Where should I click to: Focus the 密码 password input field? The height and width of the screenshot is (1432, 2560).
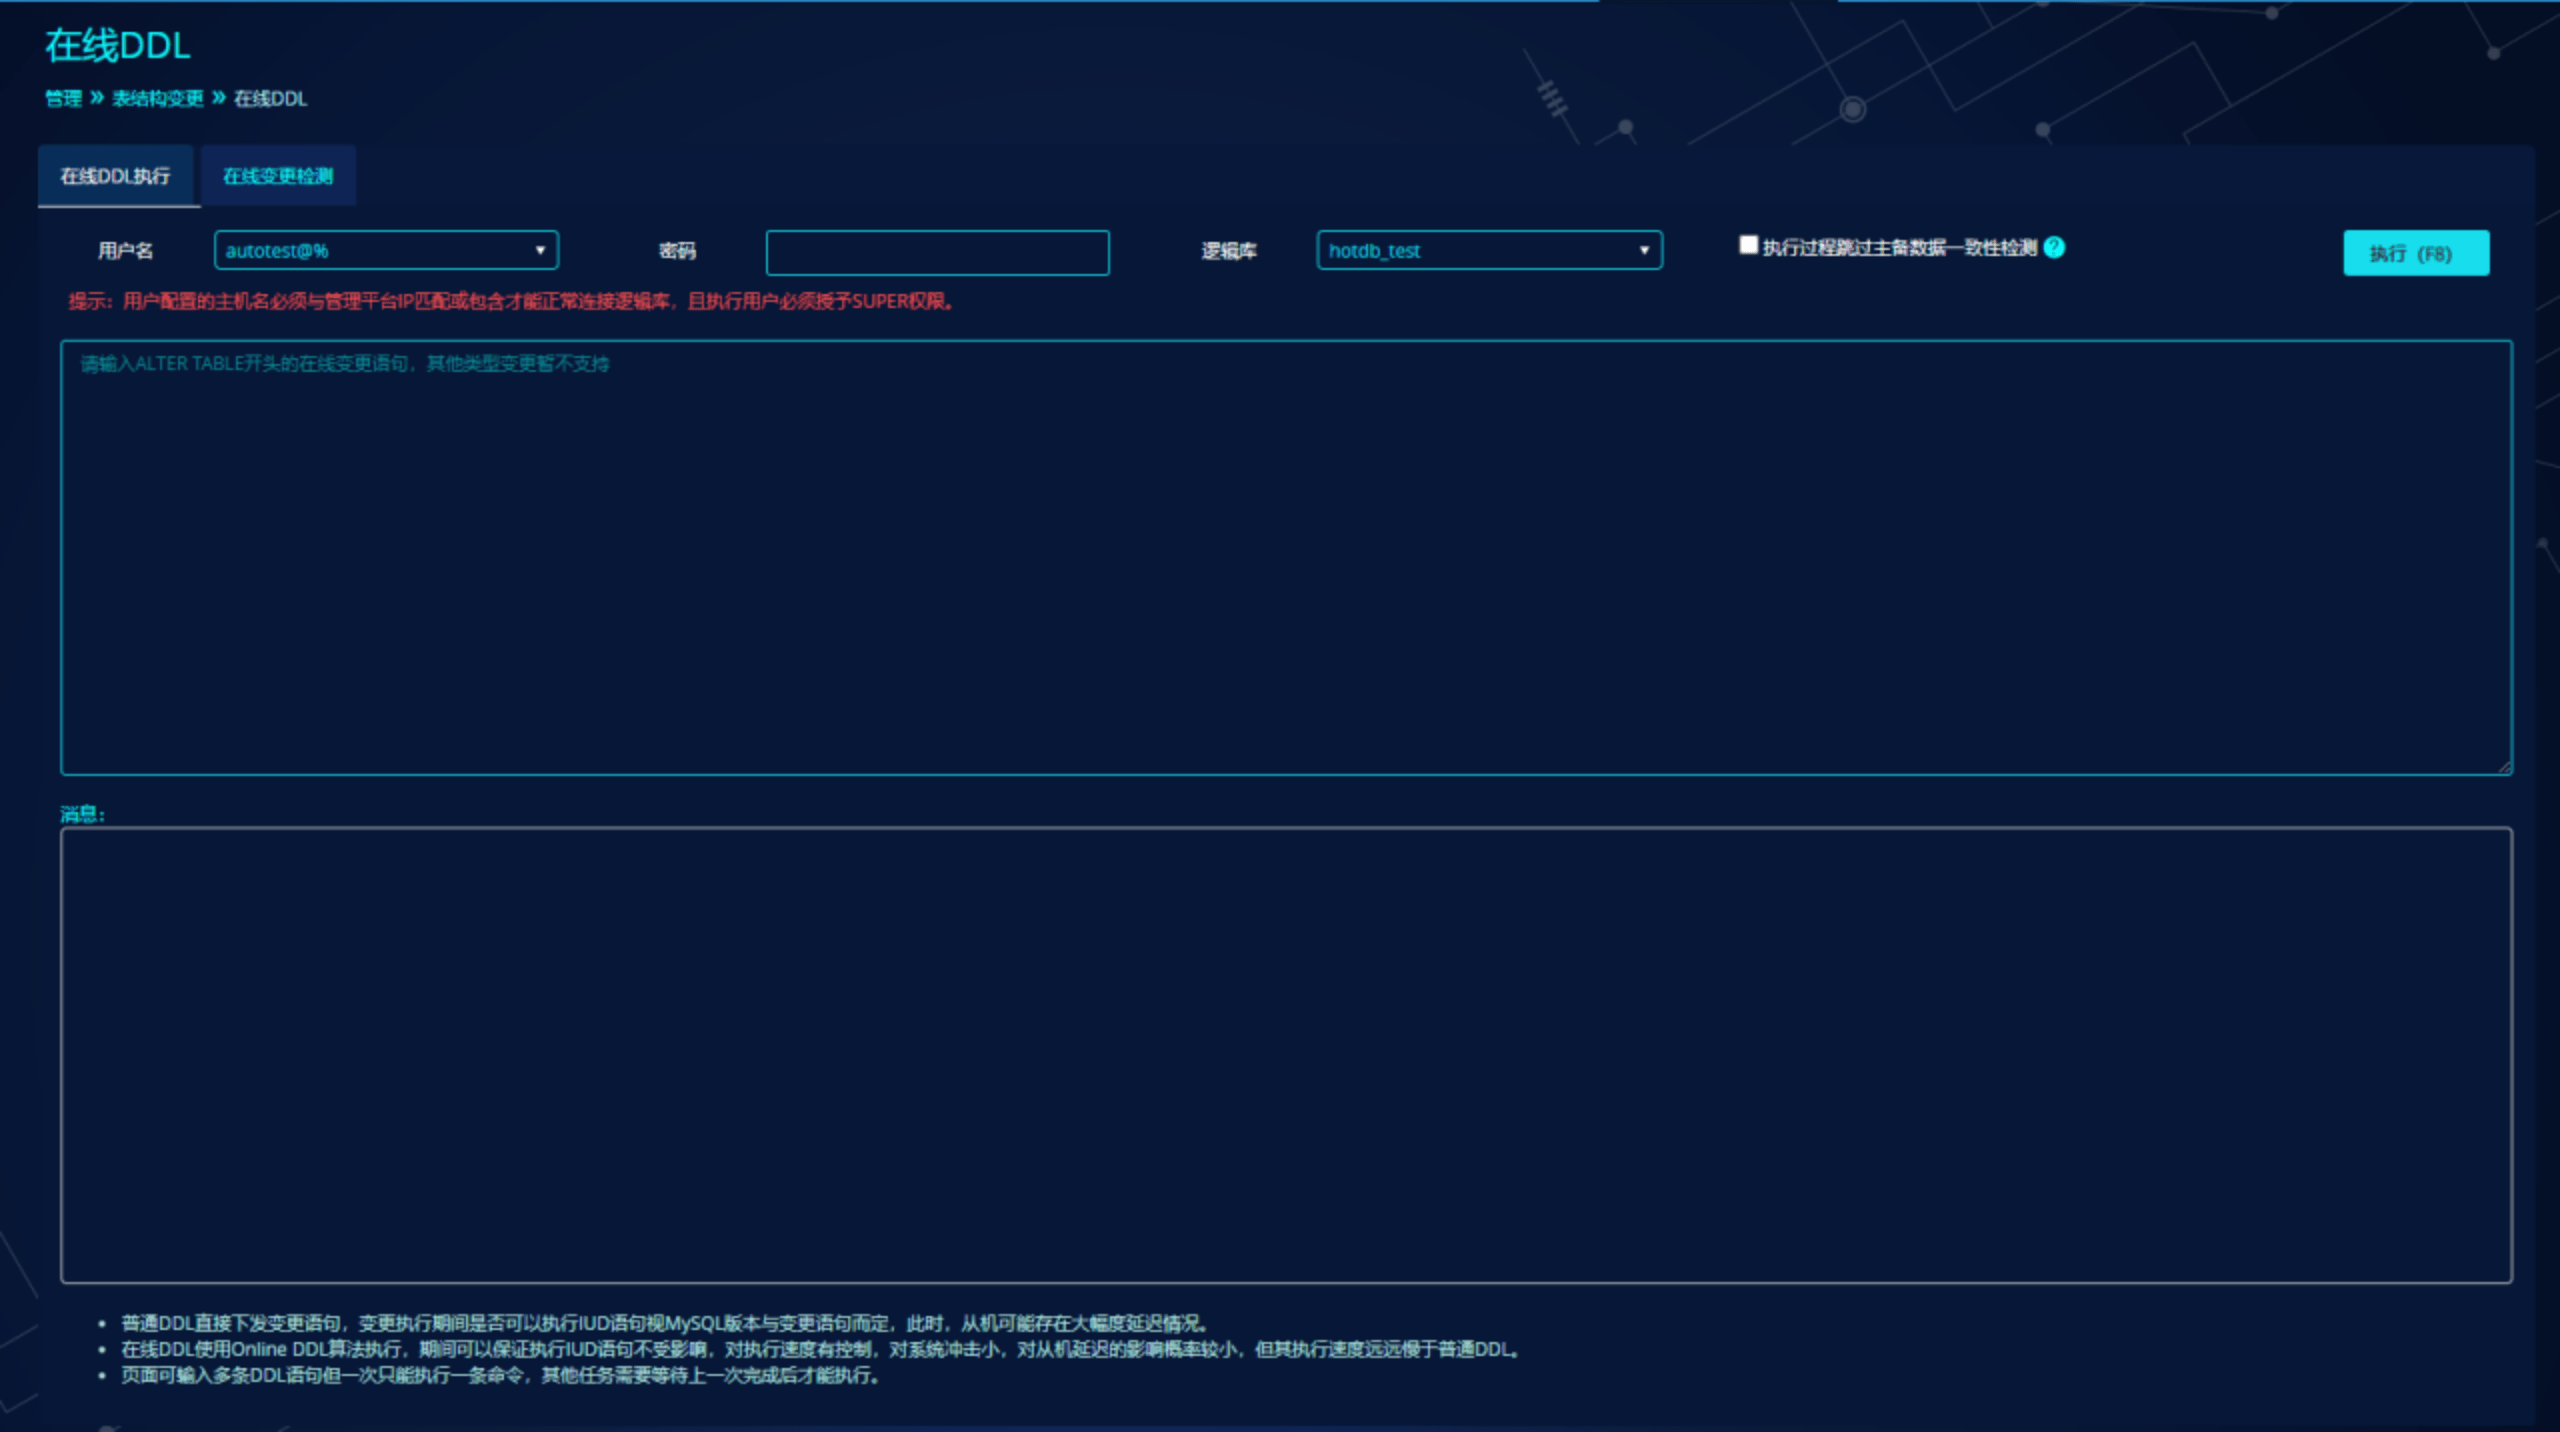(x=937, y=253)
